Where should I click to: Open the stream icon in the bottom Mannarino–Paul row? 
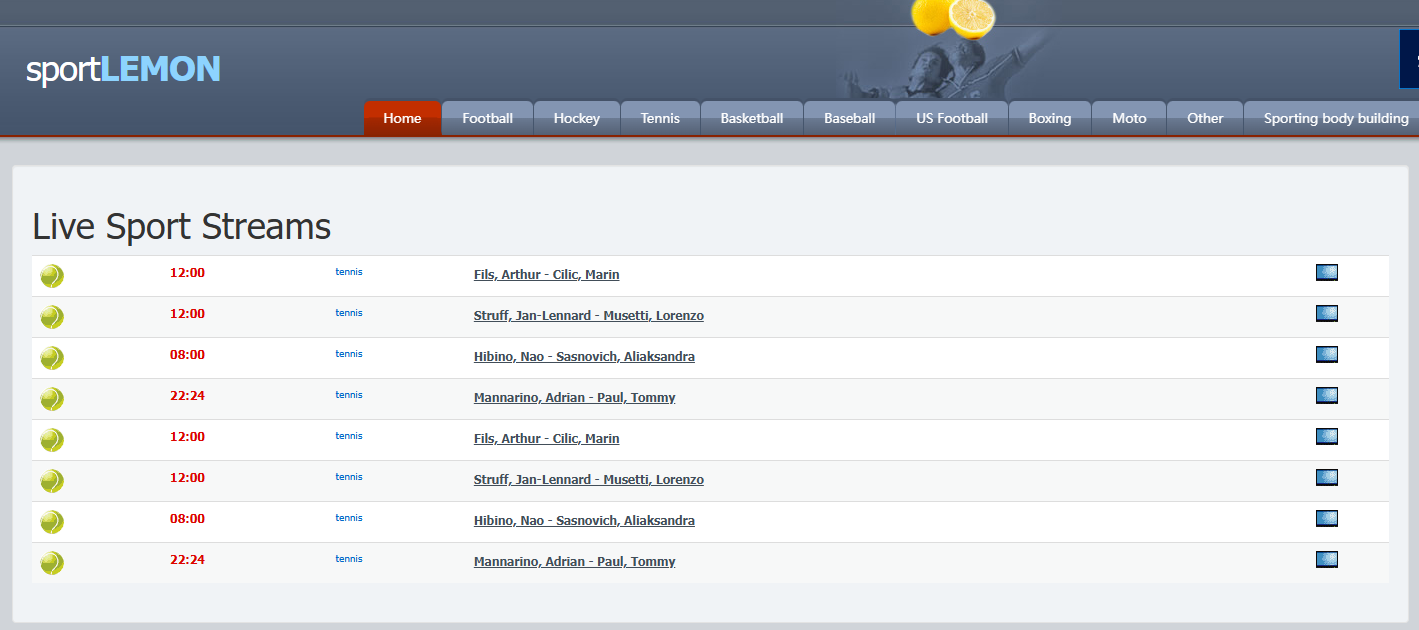coord(1326,560)
